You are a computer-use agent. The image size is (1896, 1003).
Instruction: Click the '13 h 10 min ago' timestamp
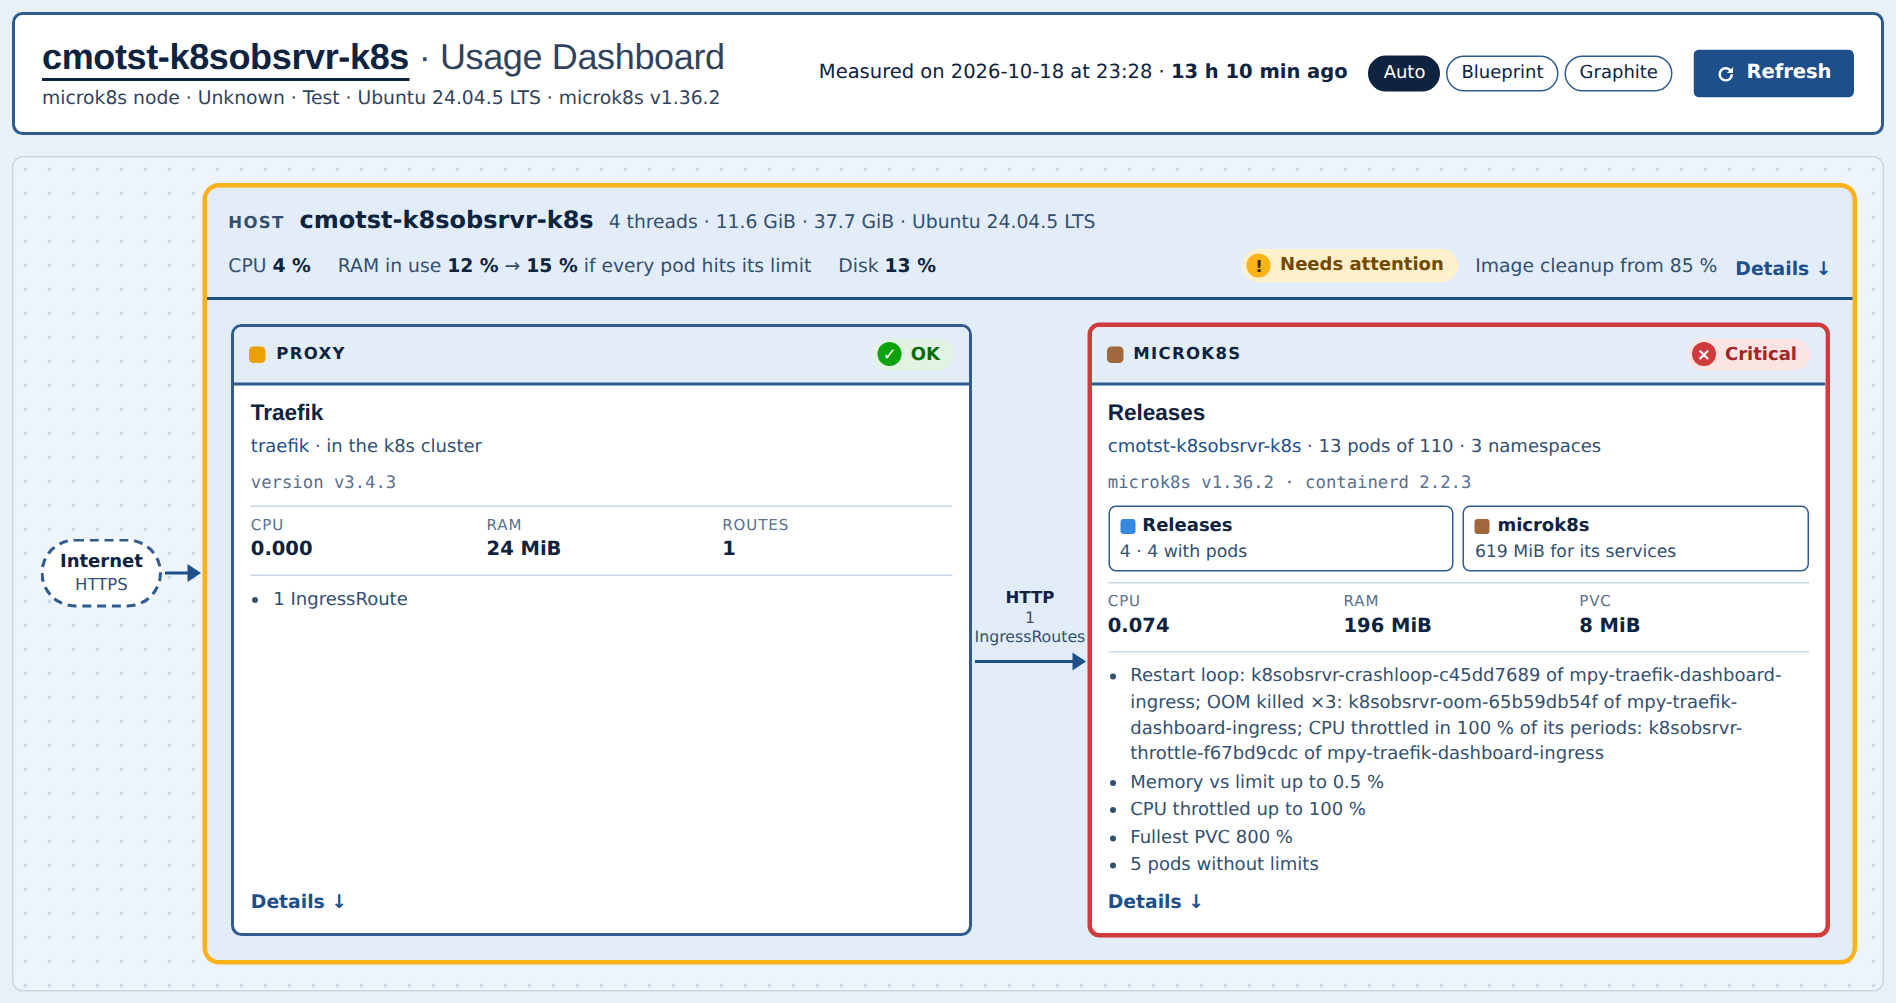(x=1259, y=71)
